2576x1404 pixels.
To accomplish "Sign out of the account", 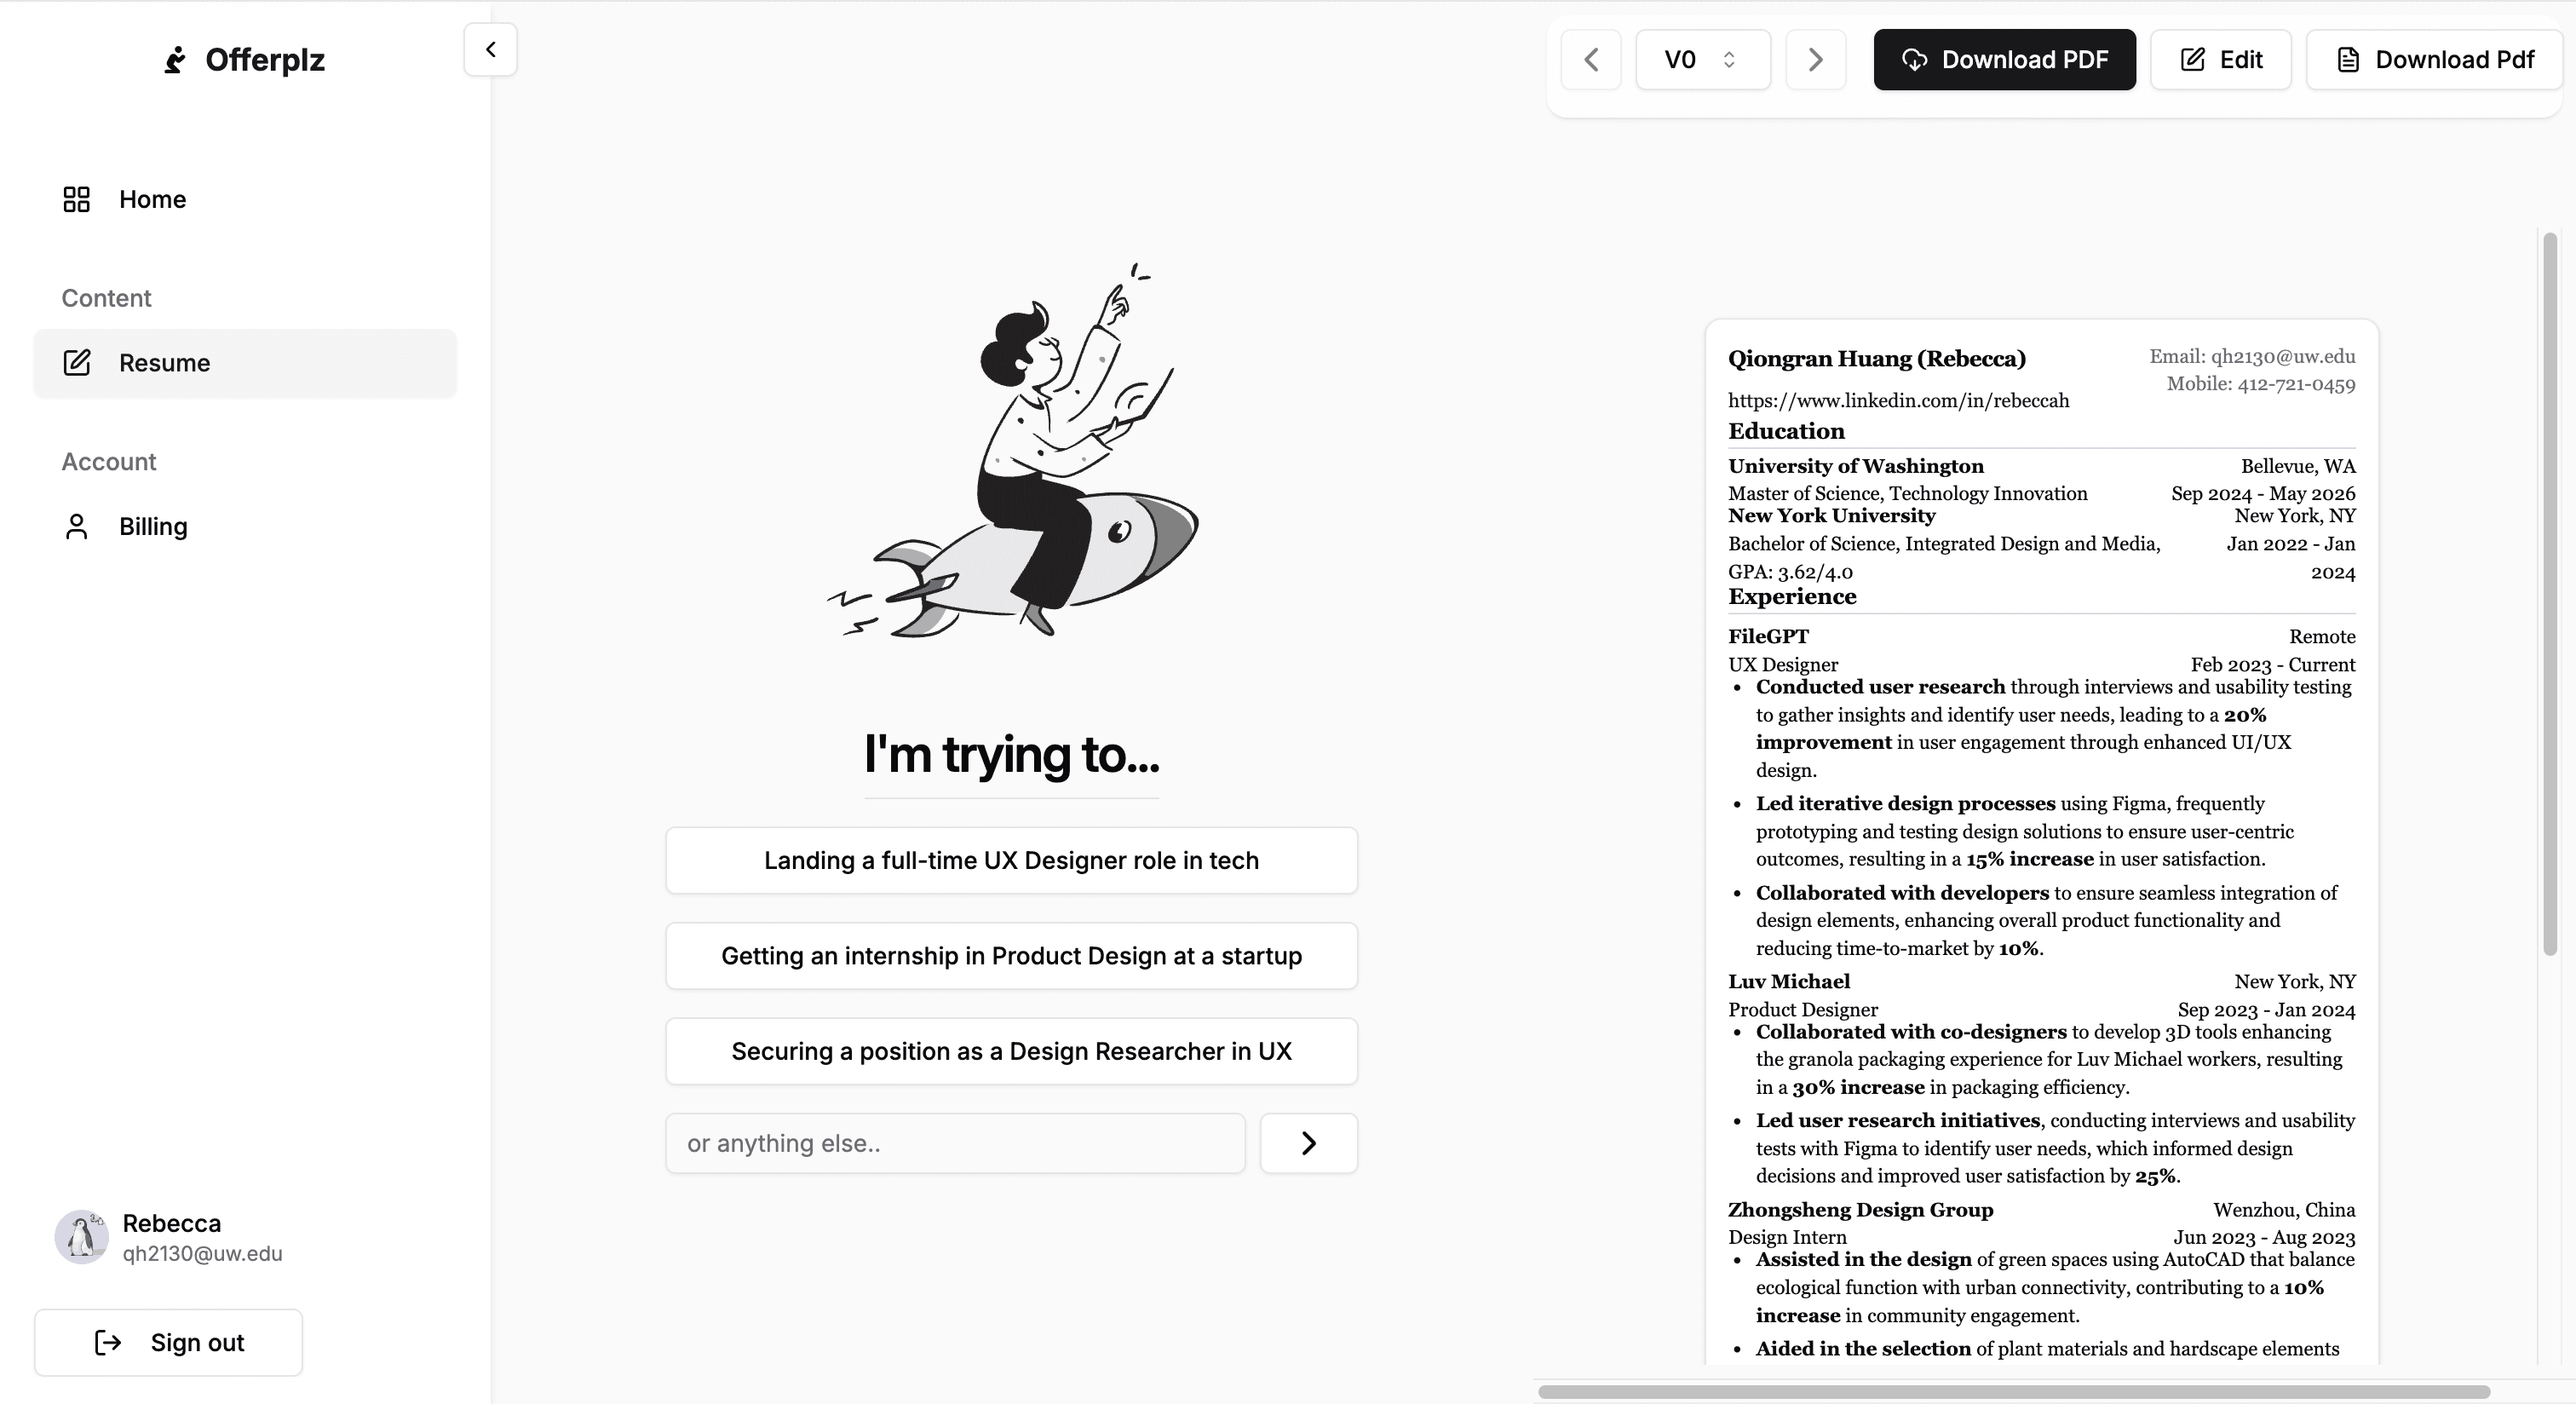I will click(168, 1342).
